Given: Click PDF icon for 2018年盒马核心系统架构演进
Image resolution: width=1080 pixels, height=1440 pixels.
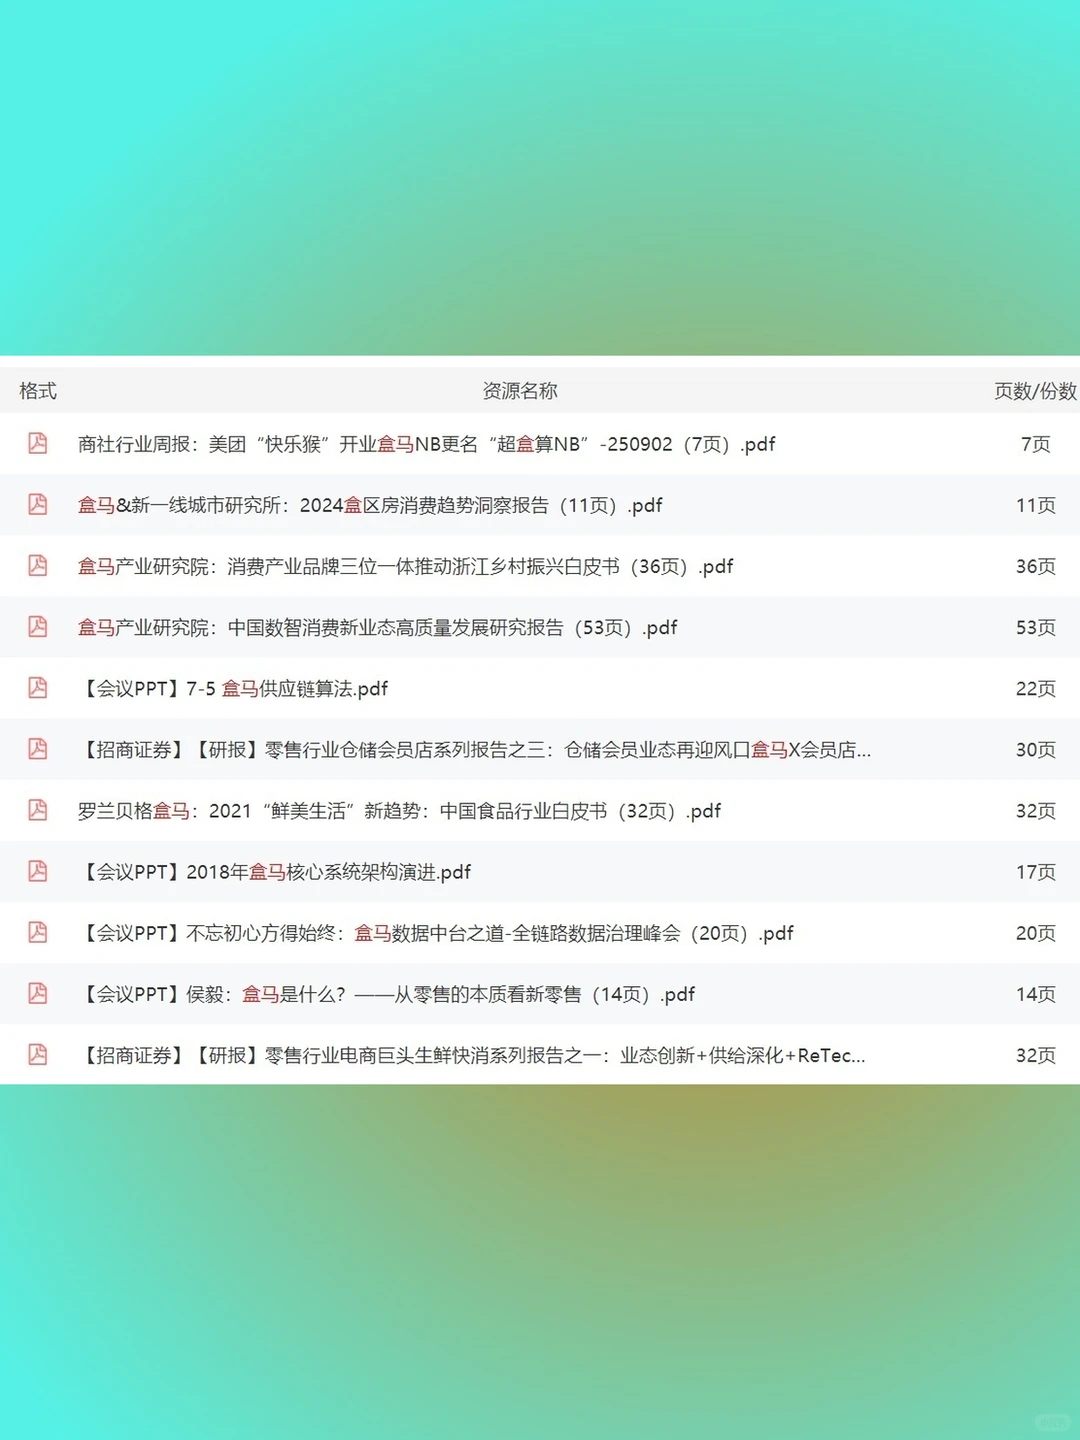Looking at the screenshot, I should (x=38, y=870).
